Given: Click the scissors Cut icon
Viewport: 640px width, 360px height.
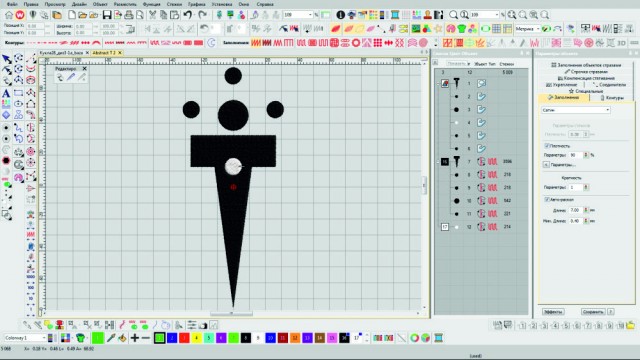Looking at the screenshot, I should coord(152,15).
